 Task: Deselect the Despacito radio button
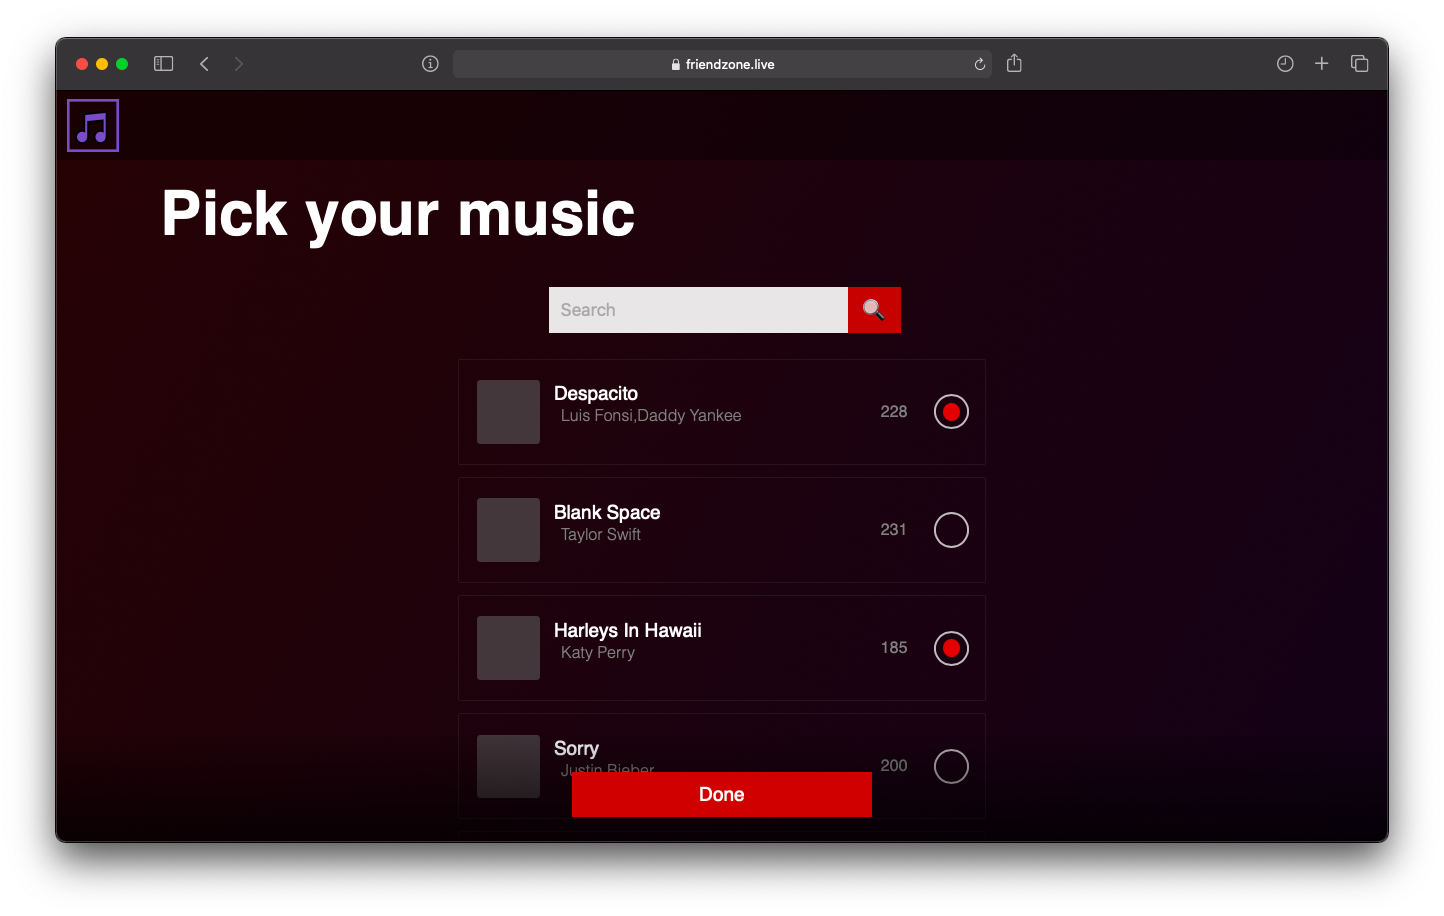pyautogui.click(x=951, y=412)
